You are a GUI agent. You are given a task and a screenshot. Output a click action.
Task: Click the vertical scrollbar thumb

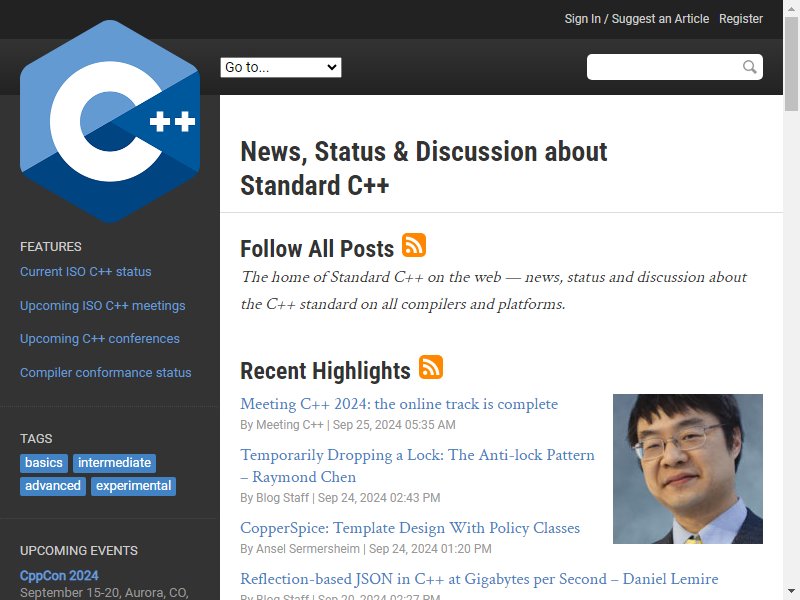pyautogui.click(x=791, y=64)
